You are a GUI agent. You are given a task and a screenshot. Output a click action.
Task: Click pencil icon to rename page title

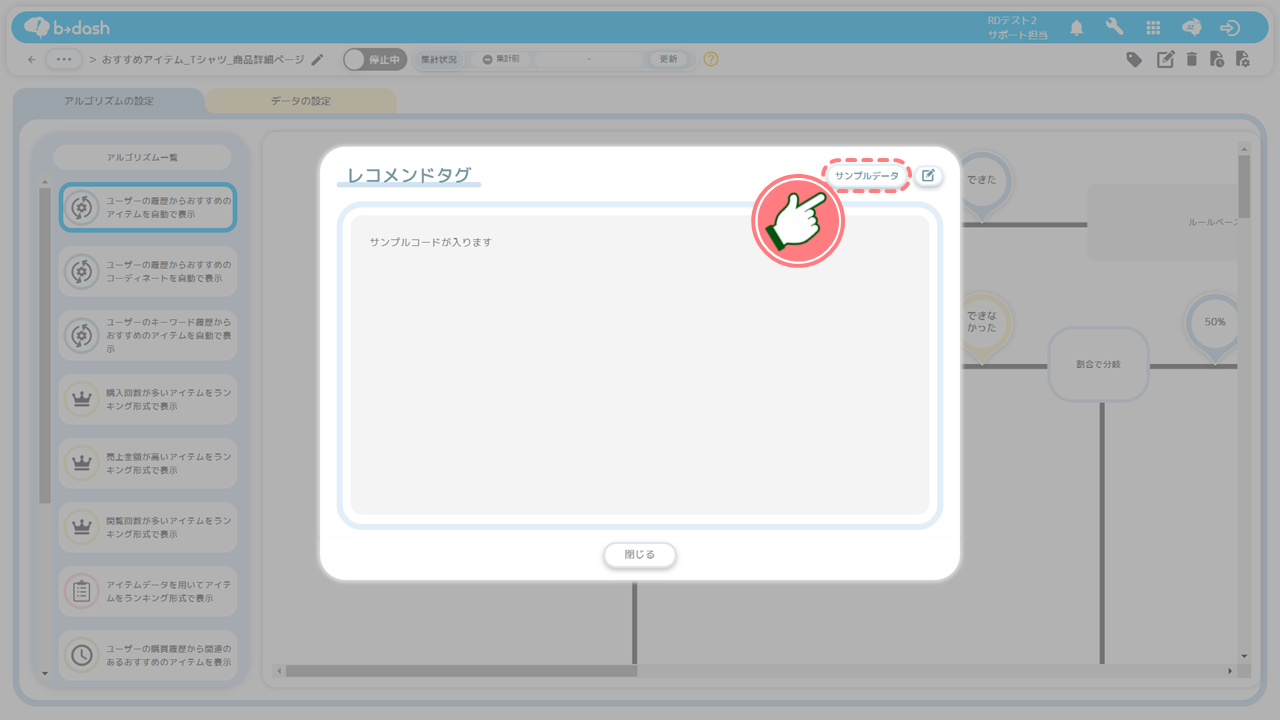coord(317,59)
